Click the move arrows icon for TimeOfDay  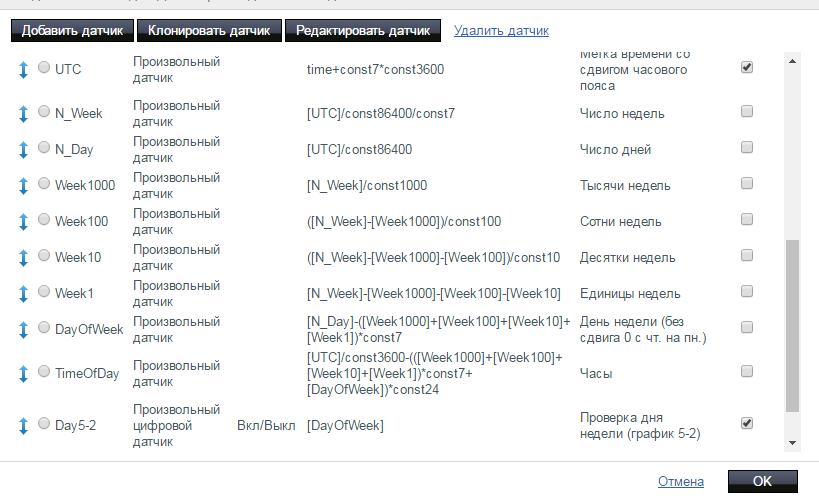[23, 373]
